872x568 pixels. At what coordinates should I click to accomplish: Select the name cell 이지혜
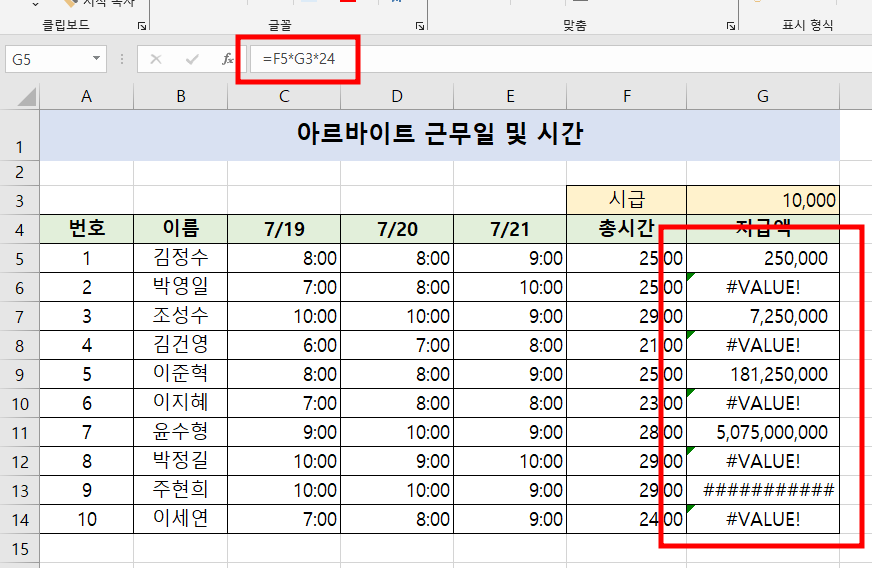pos(181,403)
